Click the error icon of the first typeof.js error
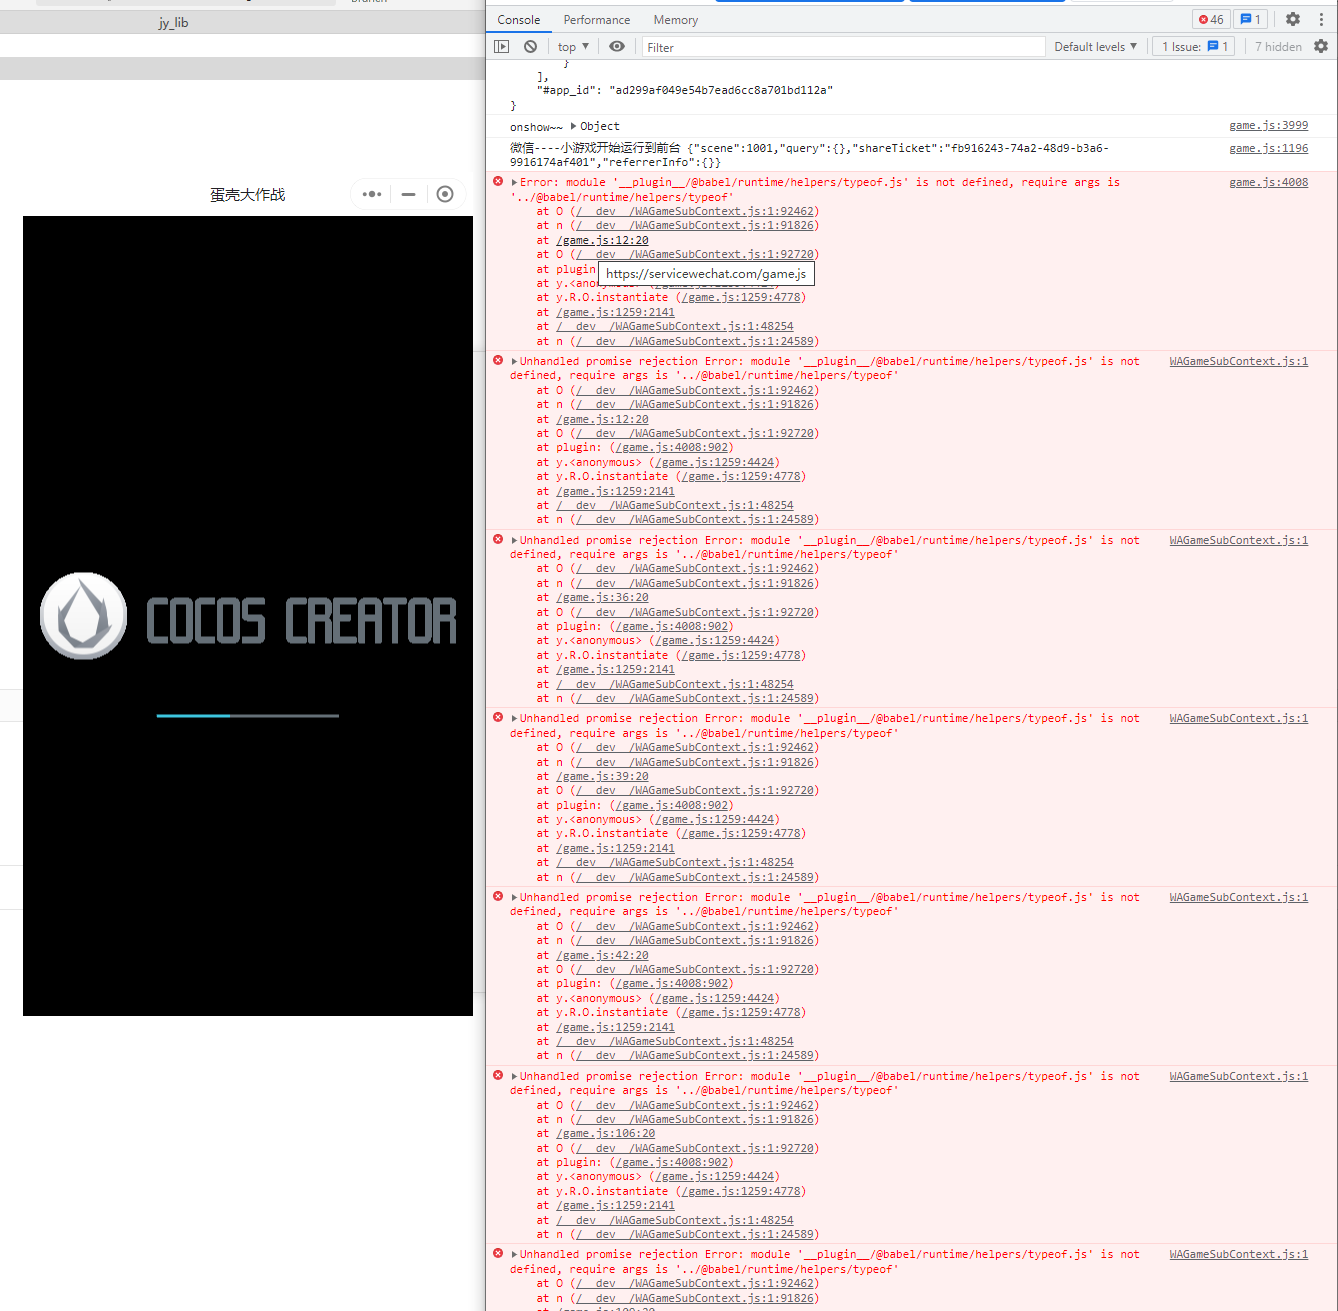 click(498, 182)
